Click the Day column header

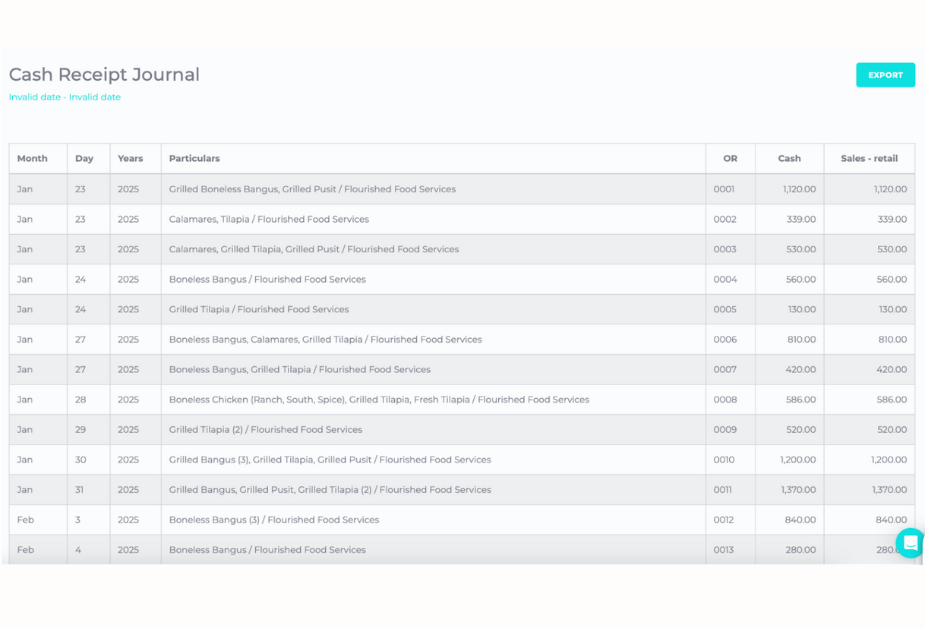tap(84, 158)
